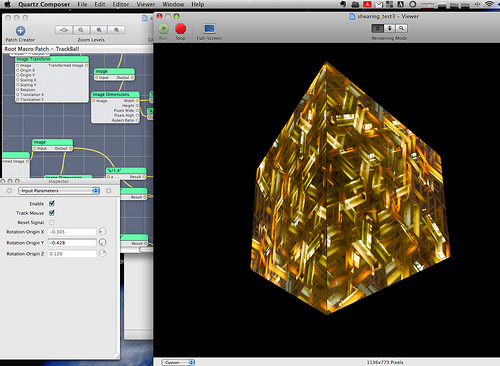Viewport: 500px width, 366px height.
Task: Open the Apple menu
Action: pyautogui.click(x=8, y=4)
